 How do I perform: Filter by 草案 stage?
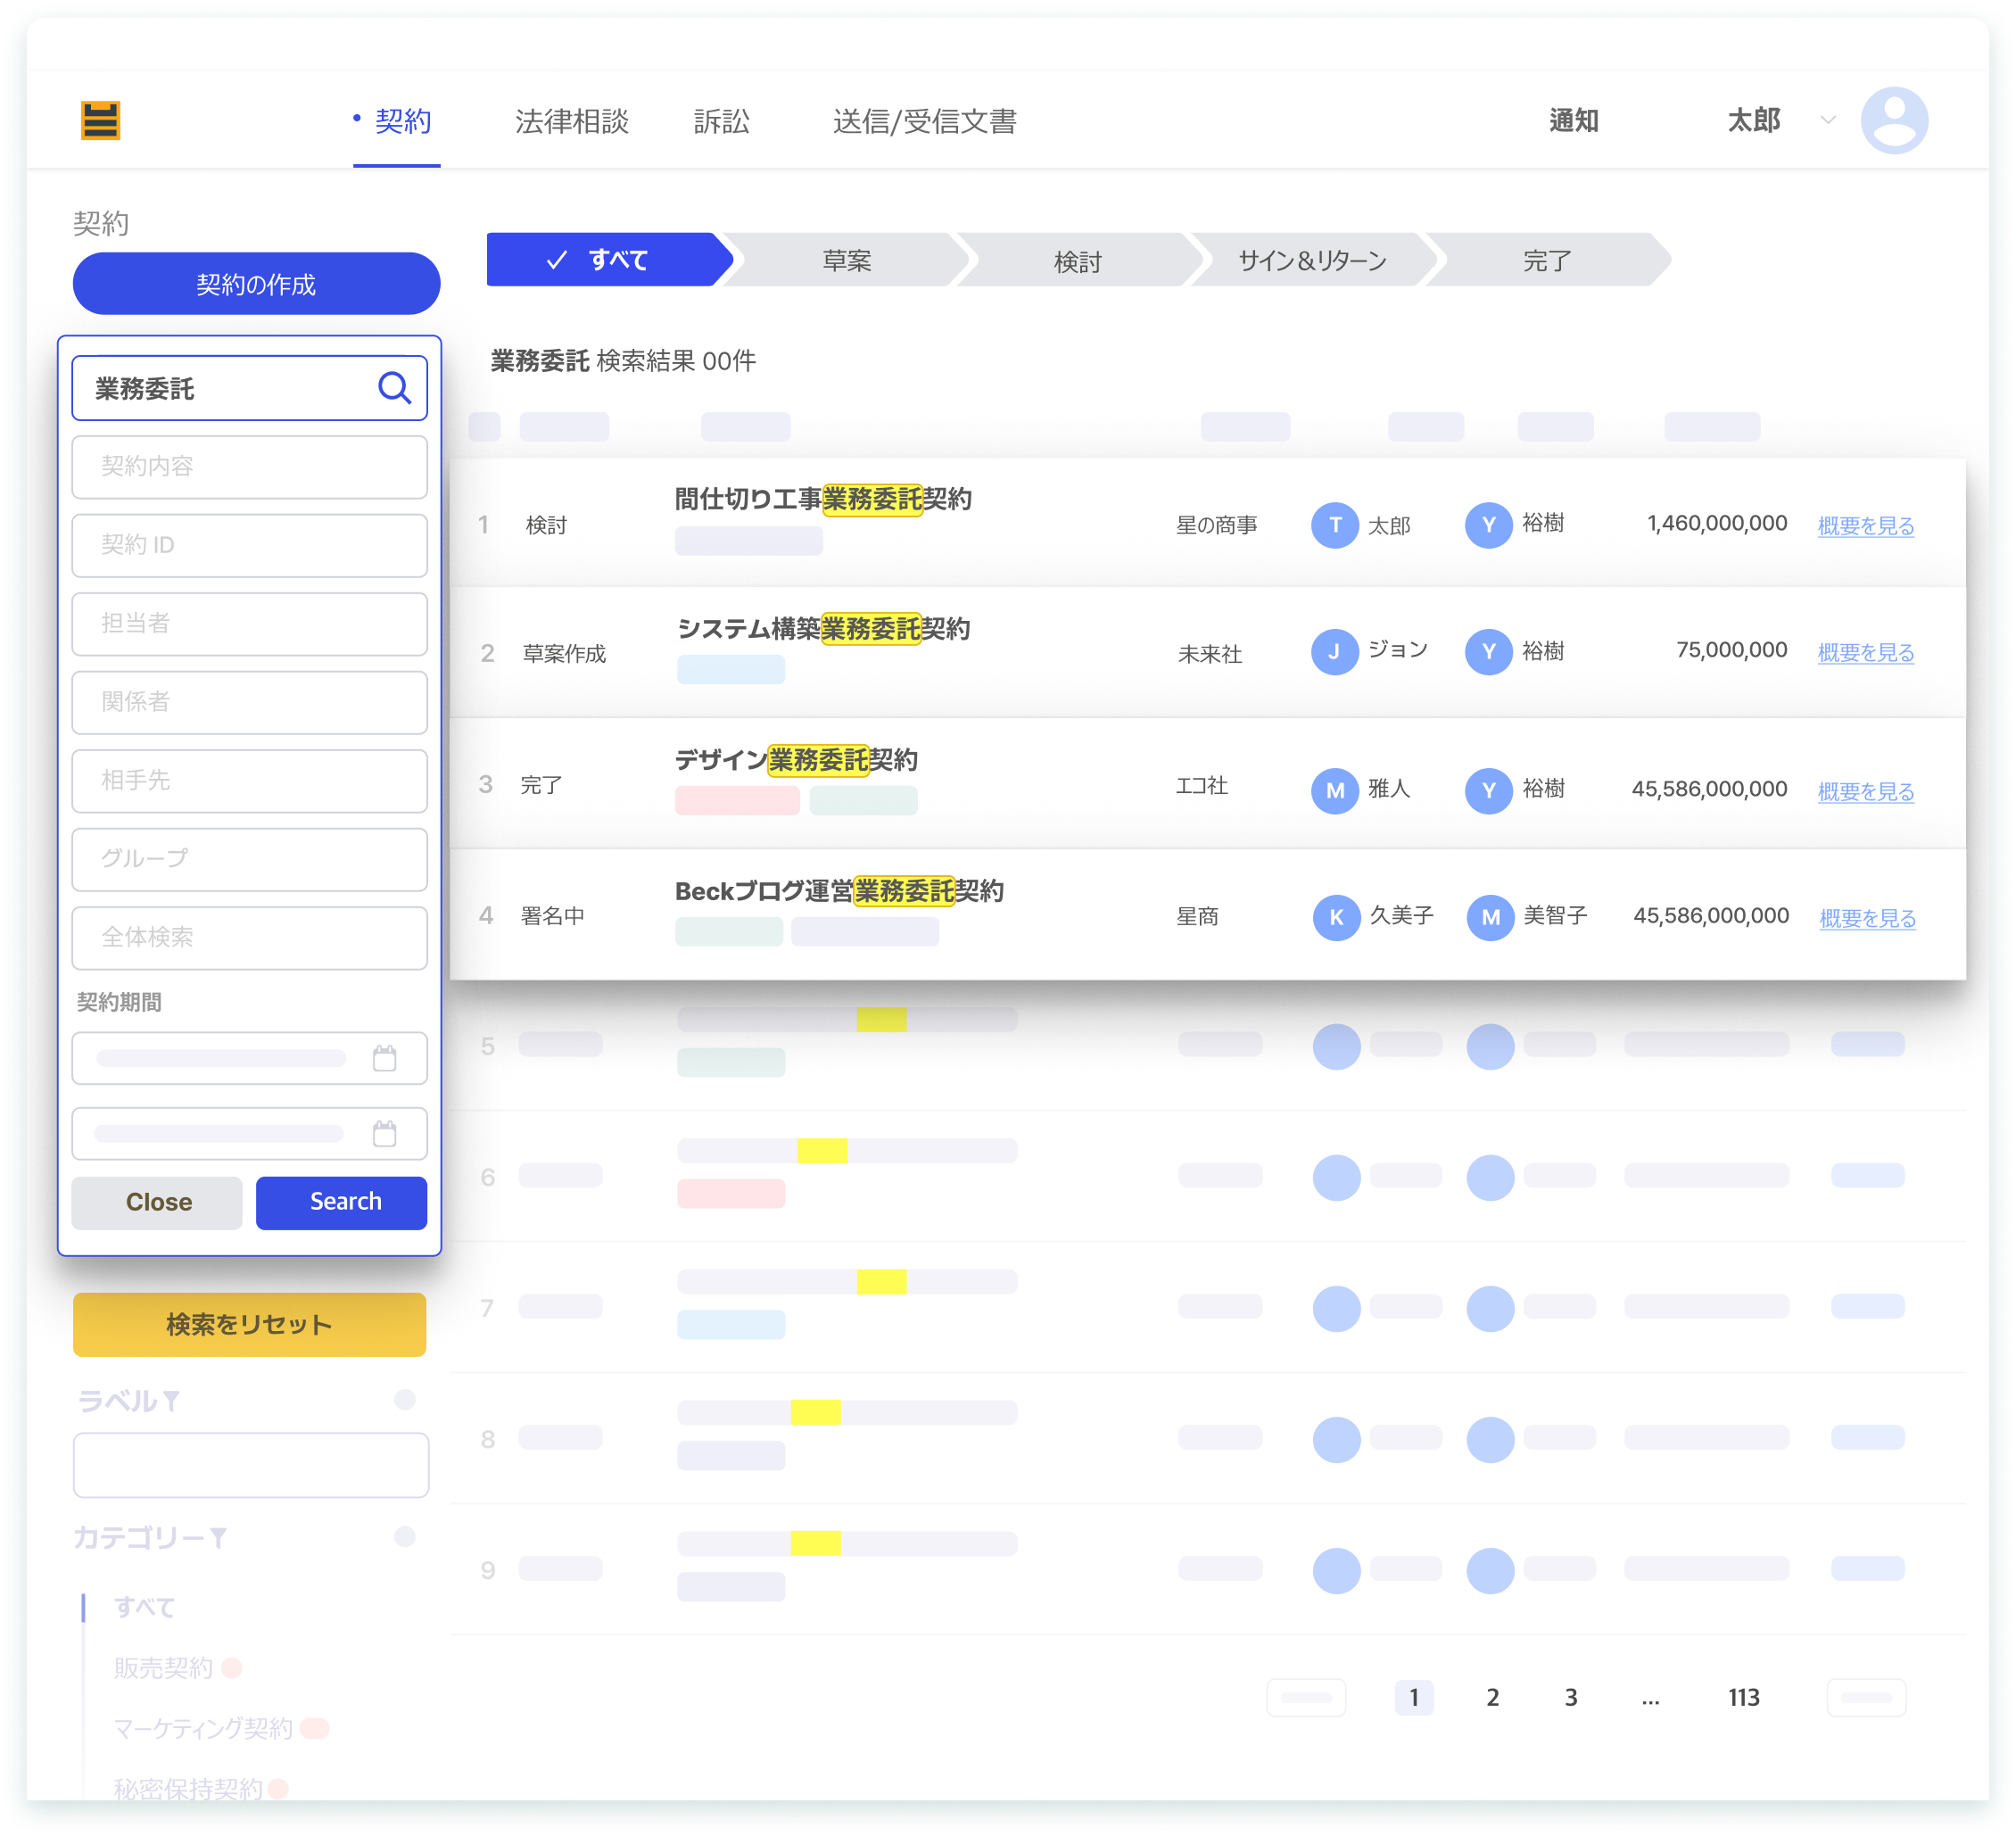click(846, 261)
